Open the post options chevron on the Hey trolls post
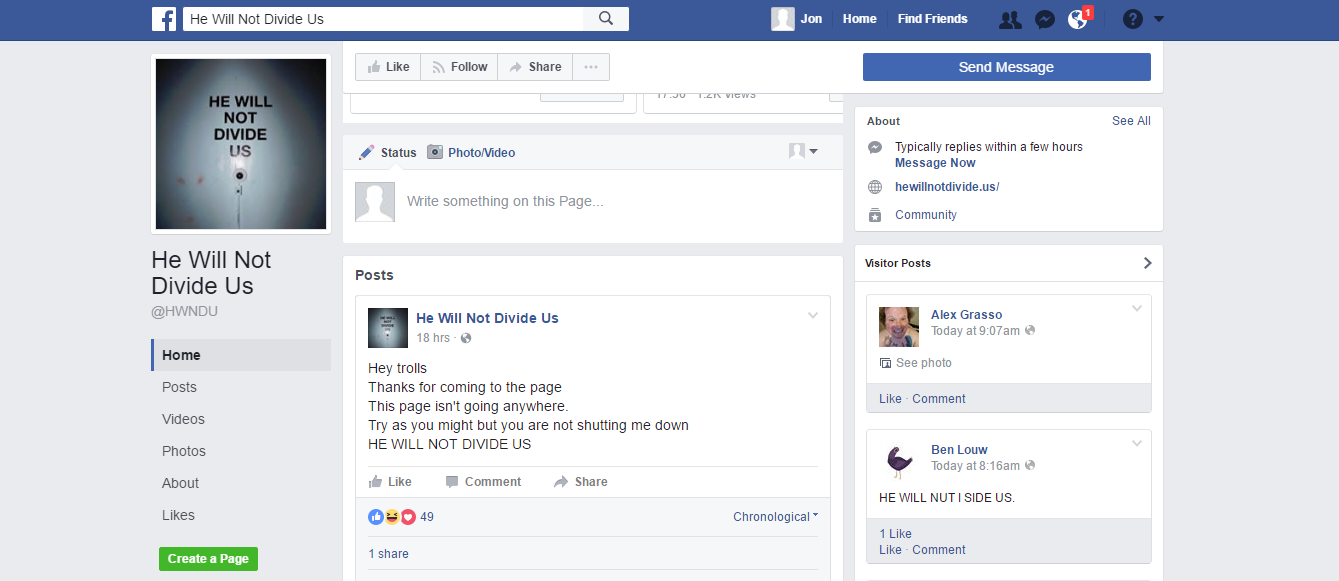Screen dimensions: 1339x581 pyautogui.click(x=813, y=316)
